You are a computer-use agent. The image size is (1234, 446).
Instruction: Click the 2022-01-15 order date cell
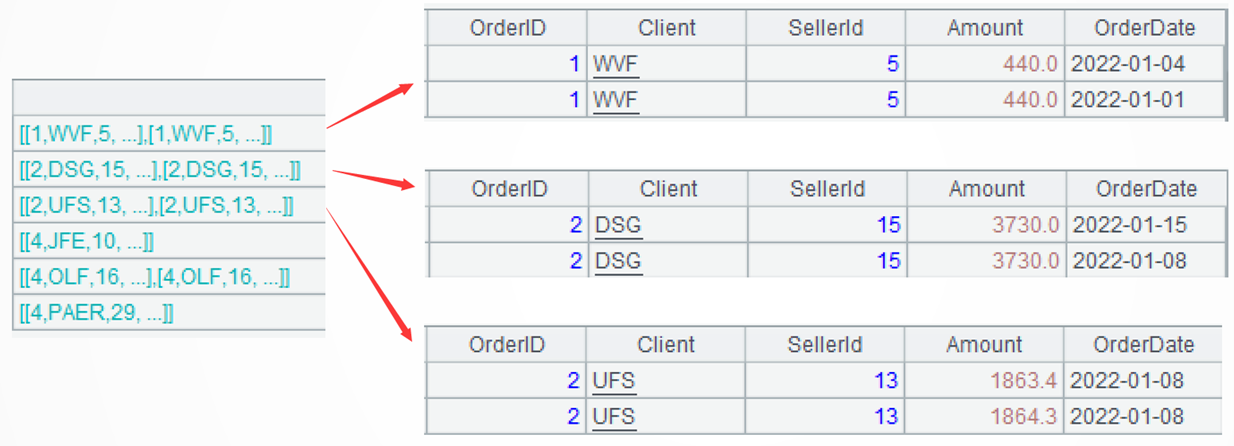tap(1130, 224)
